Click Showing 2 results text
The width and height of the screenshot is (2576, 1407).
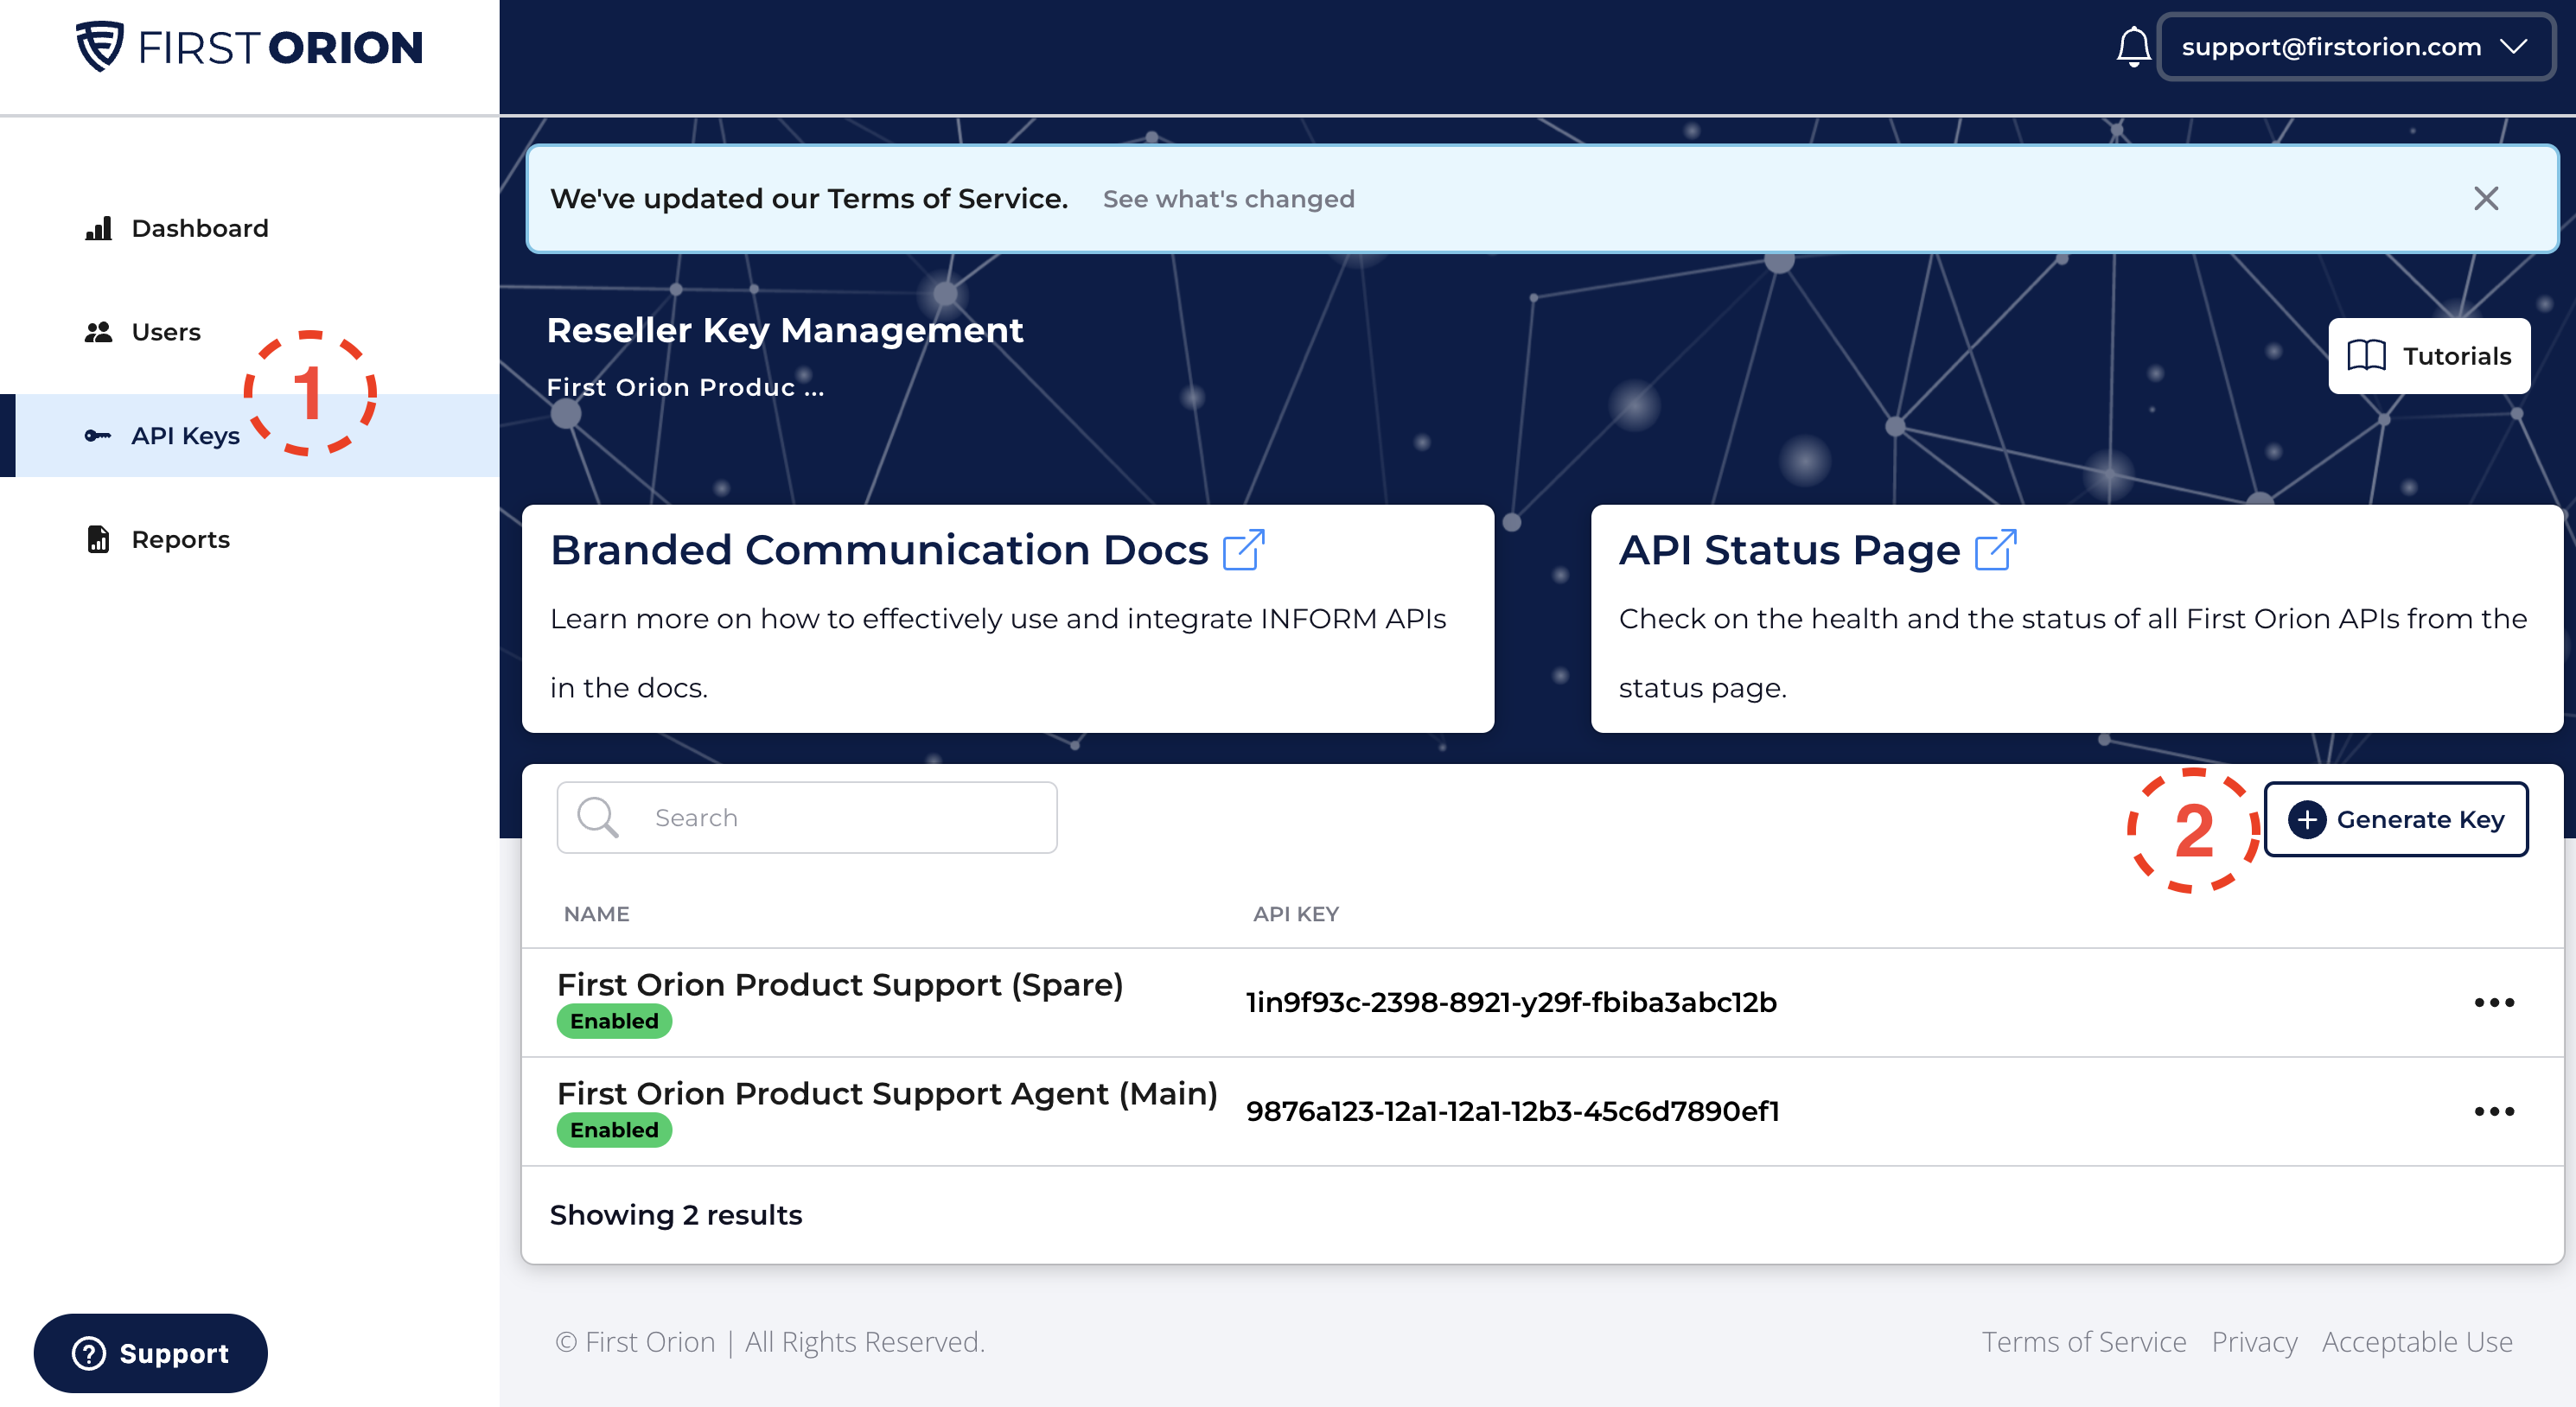pyautogui.click(x=676, y=1215)
